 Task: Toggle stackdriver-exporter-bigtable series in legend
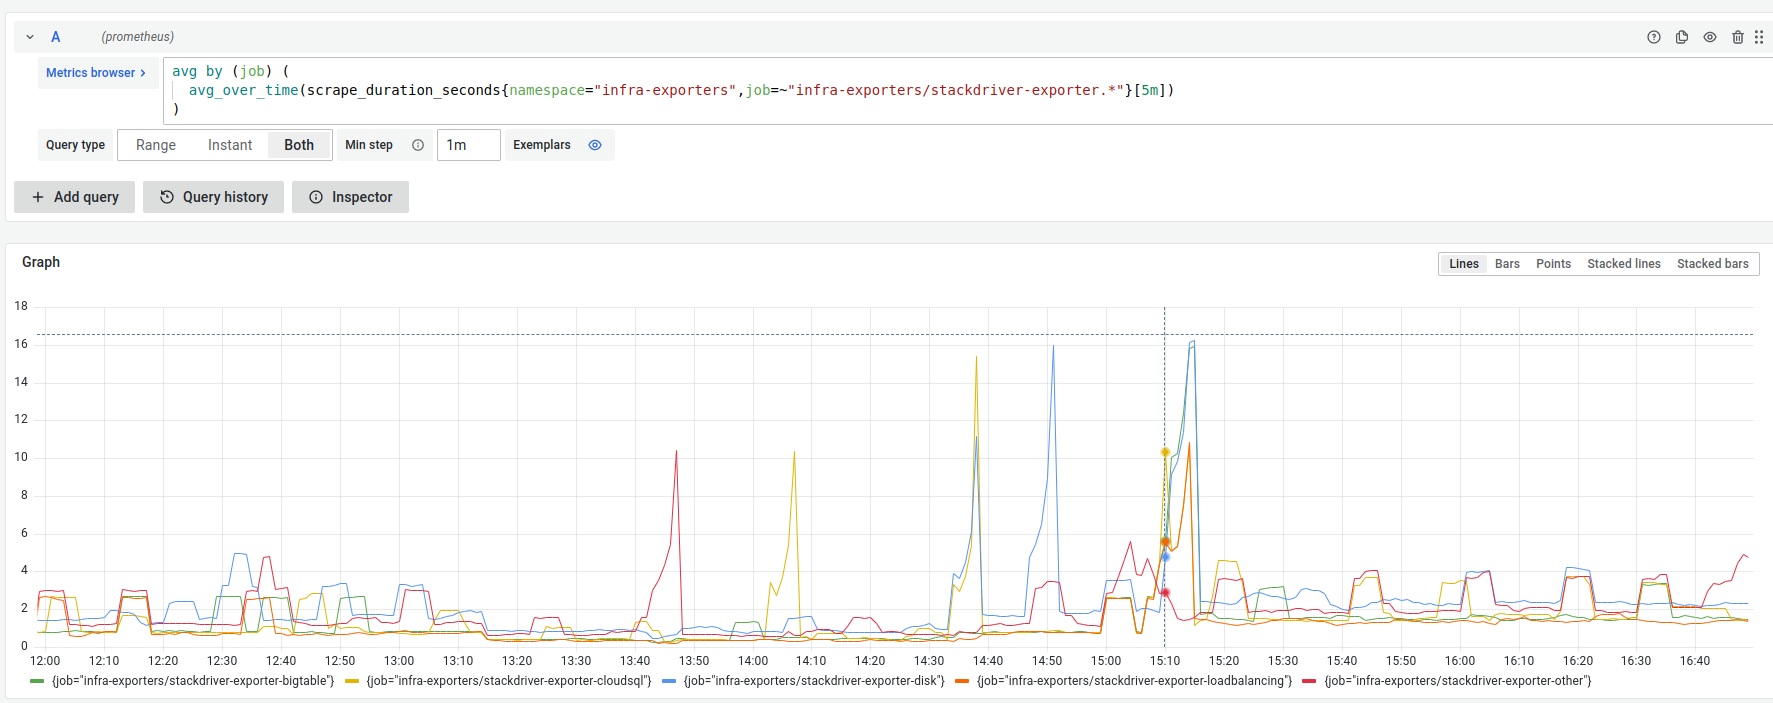193,681
